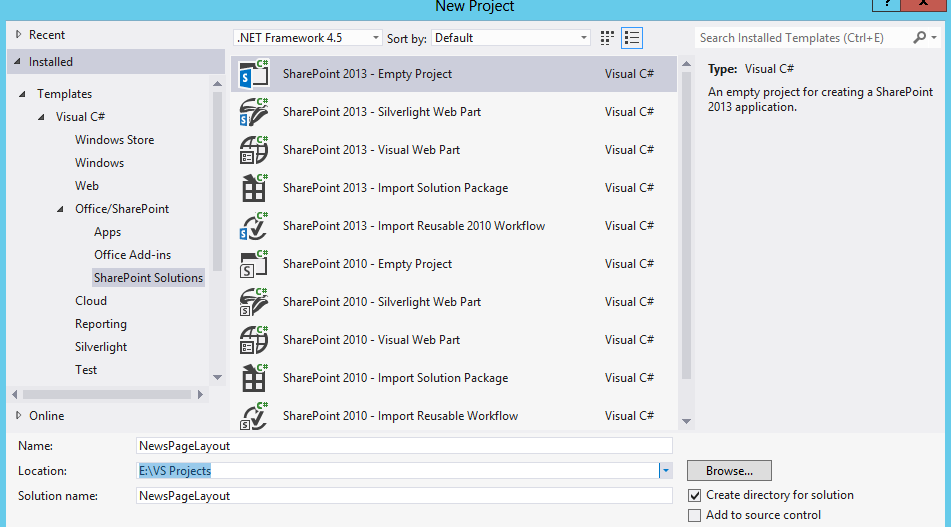Select Test template category
Screen dimensions: 951x527
(86, 371)
